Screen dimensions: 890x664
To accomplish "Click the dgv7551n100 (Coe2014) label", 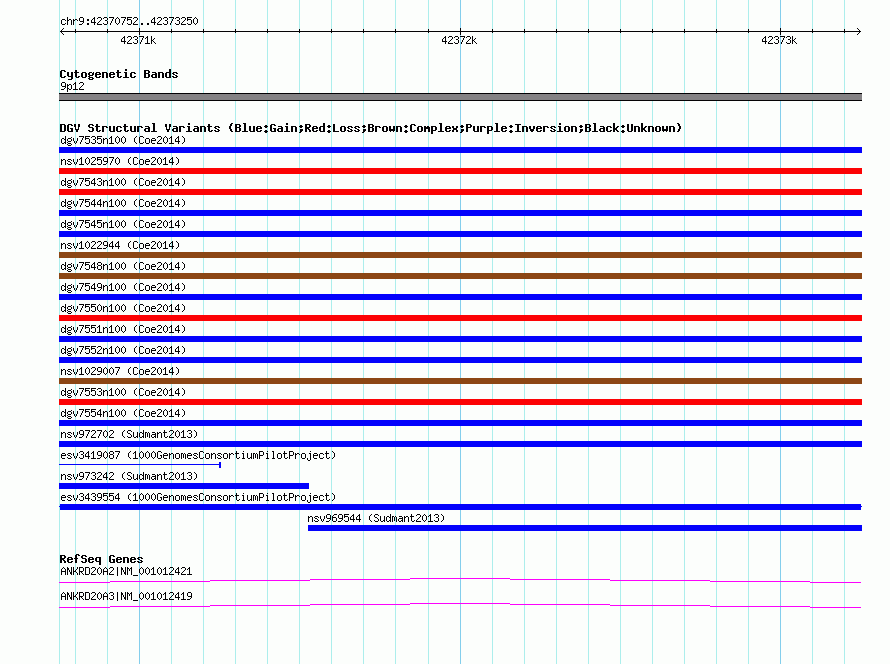I will [123, 329].
